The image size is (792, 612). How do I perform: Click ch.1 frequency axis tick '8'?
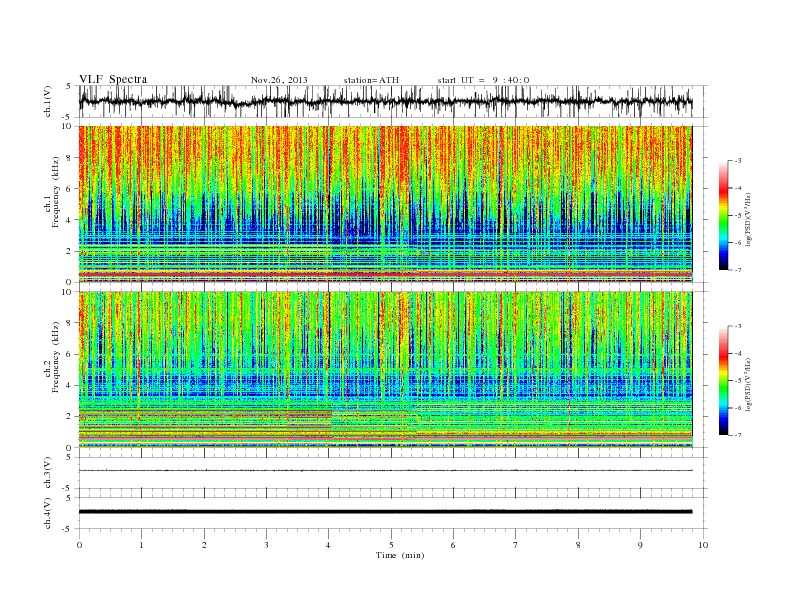tap(69, 158)
